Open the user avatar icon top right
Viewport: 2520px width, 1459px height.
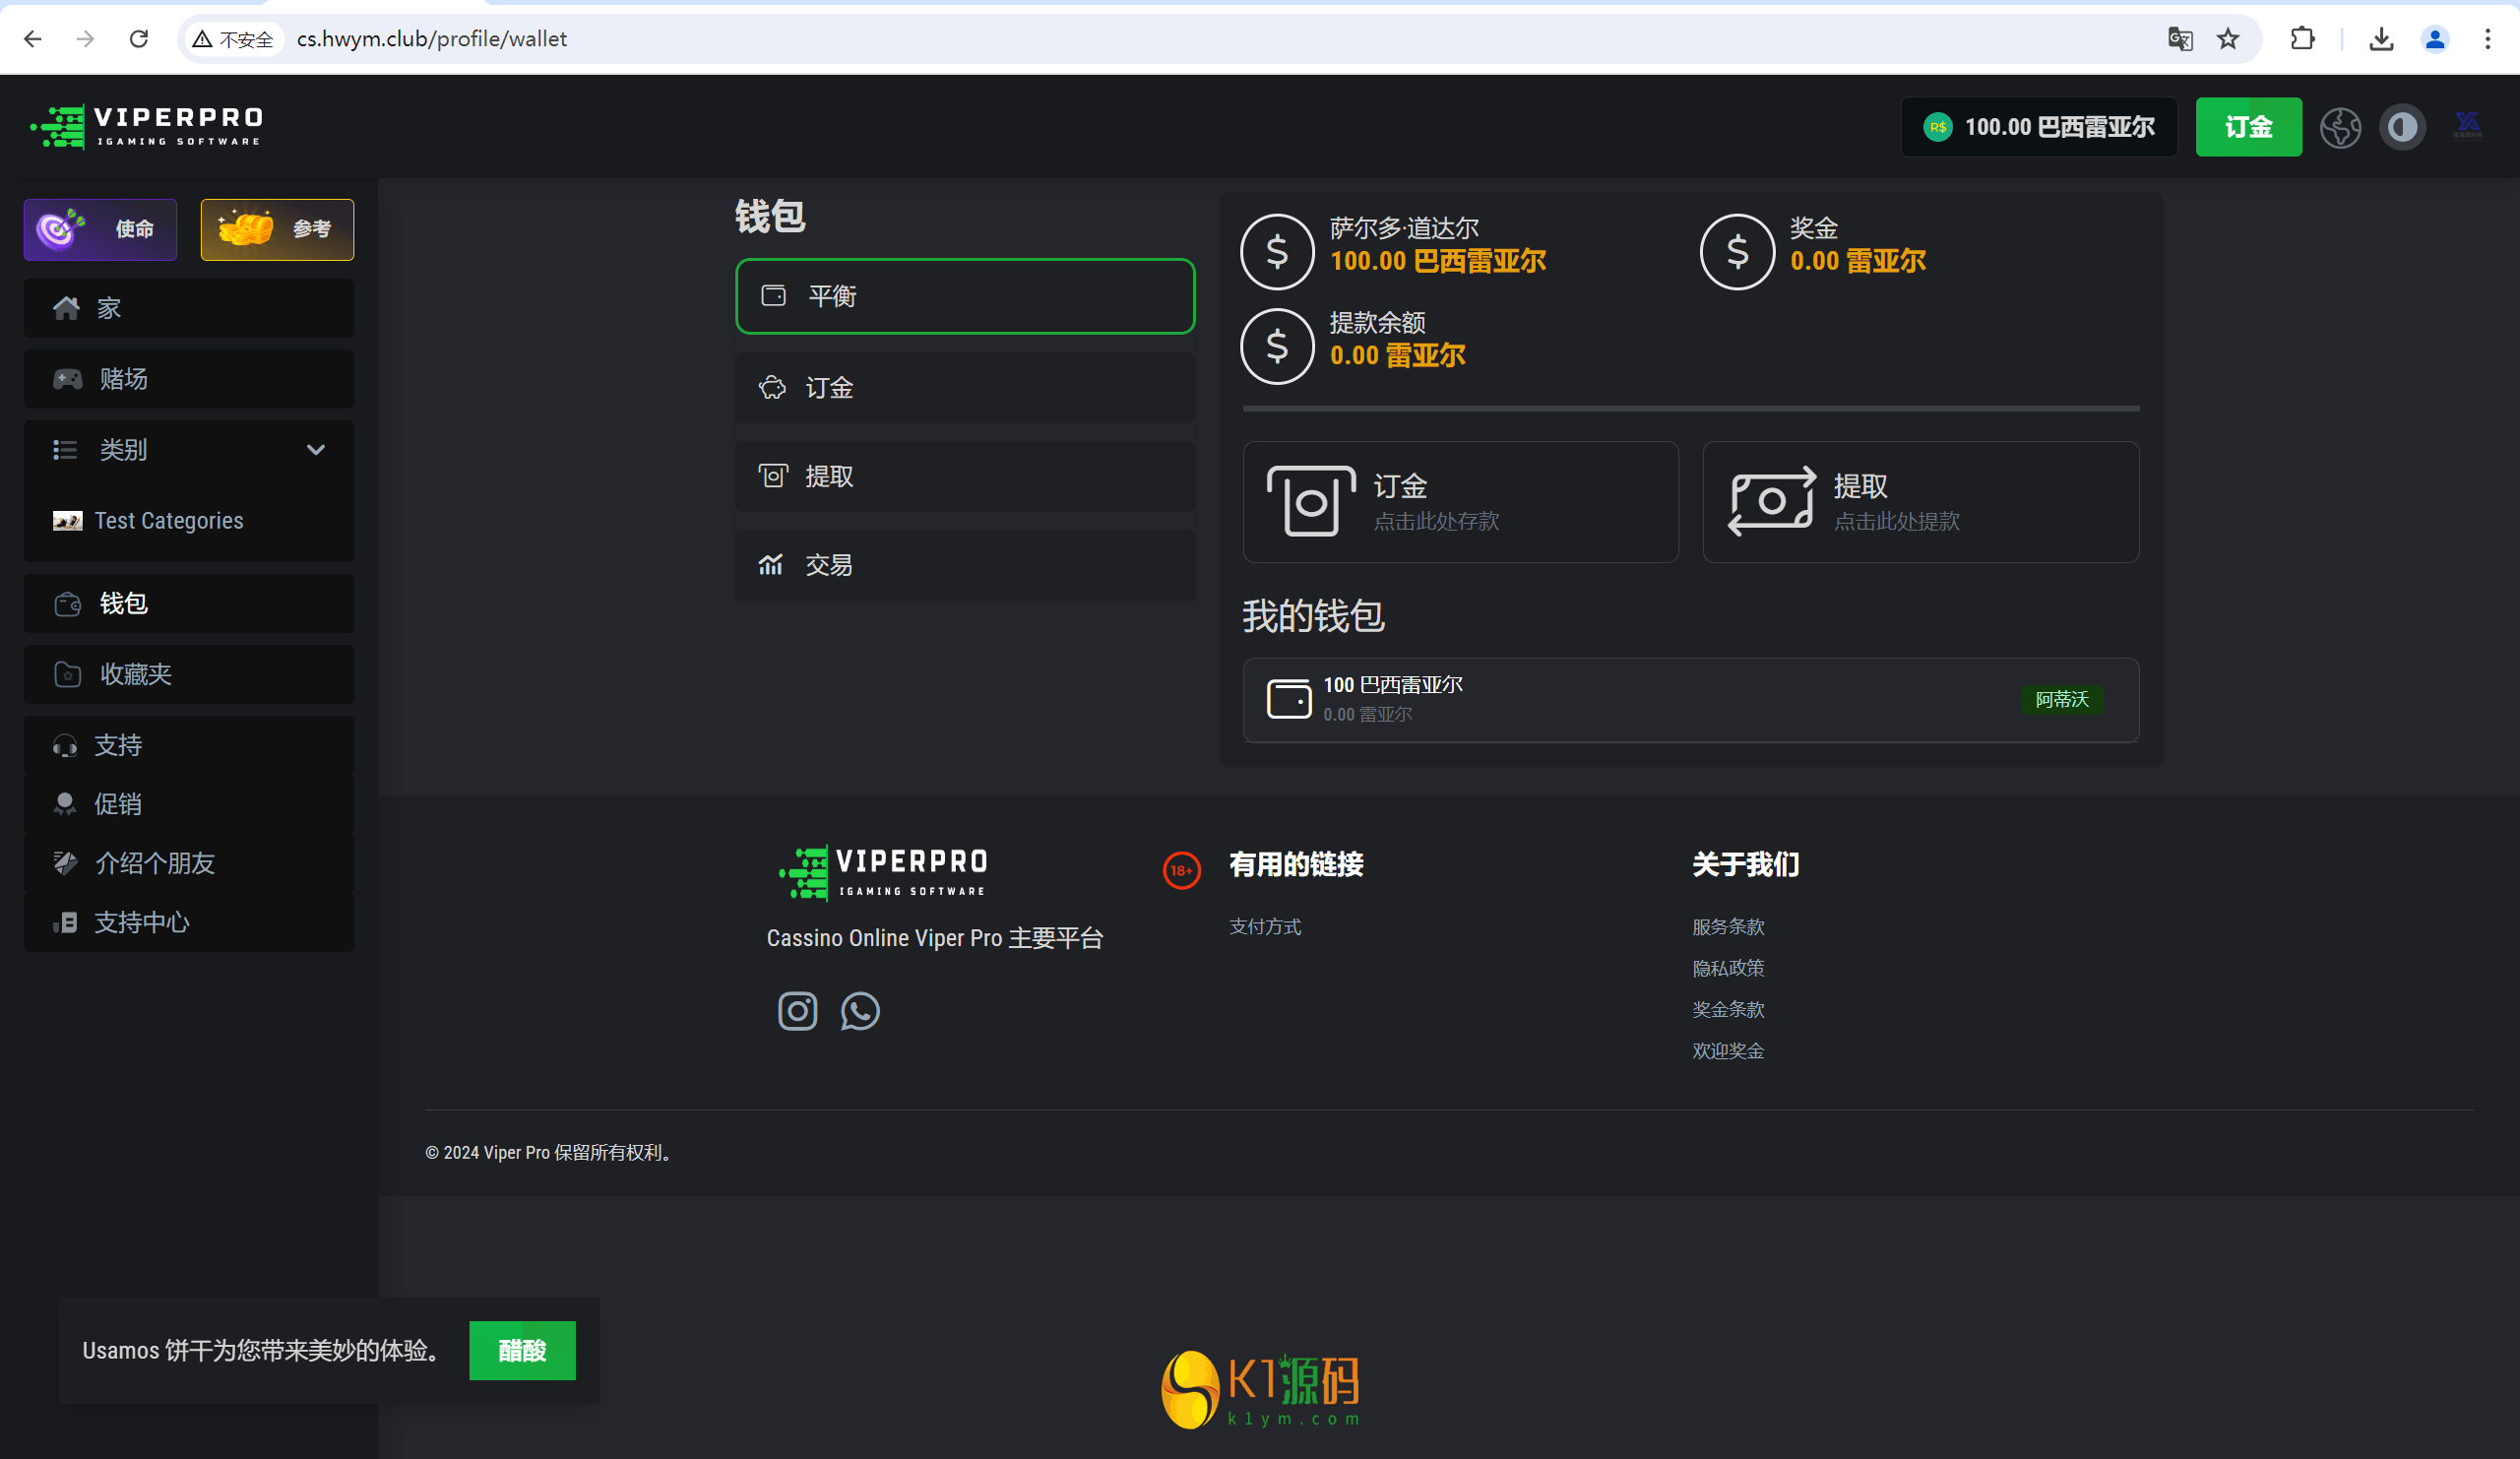tap(2467, 126)
